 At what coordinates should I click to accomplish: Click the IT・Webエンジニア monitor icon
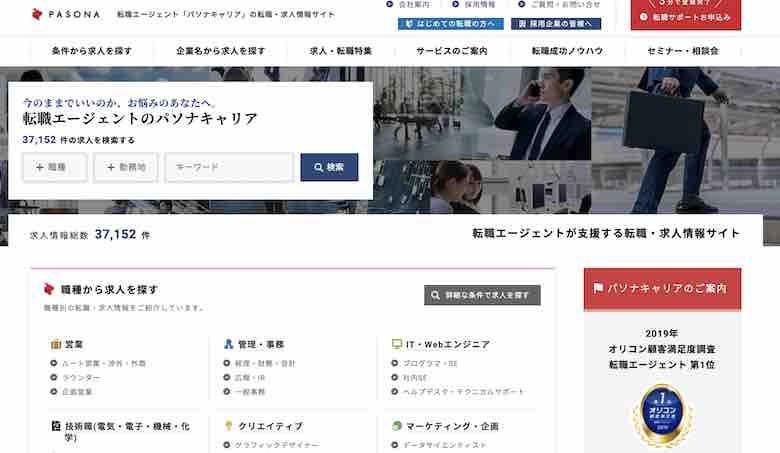pyautogui.click(x=396, y=344)
